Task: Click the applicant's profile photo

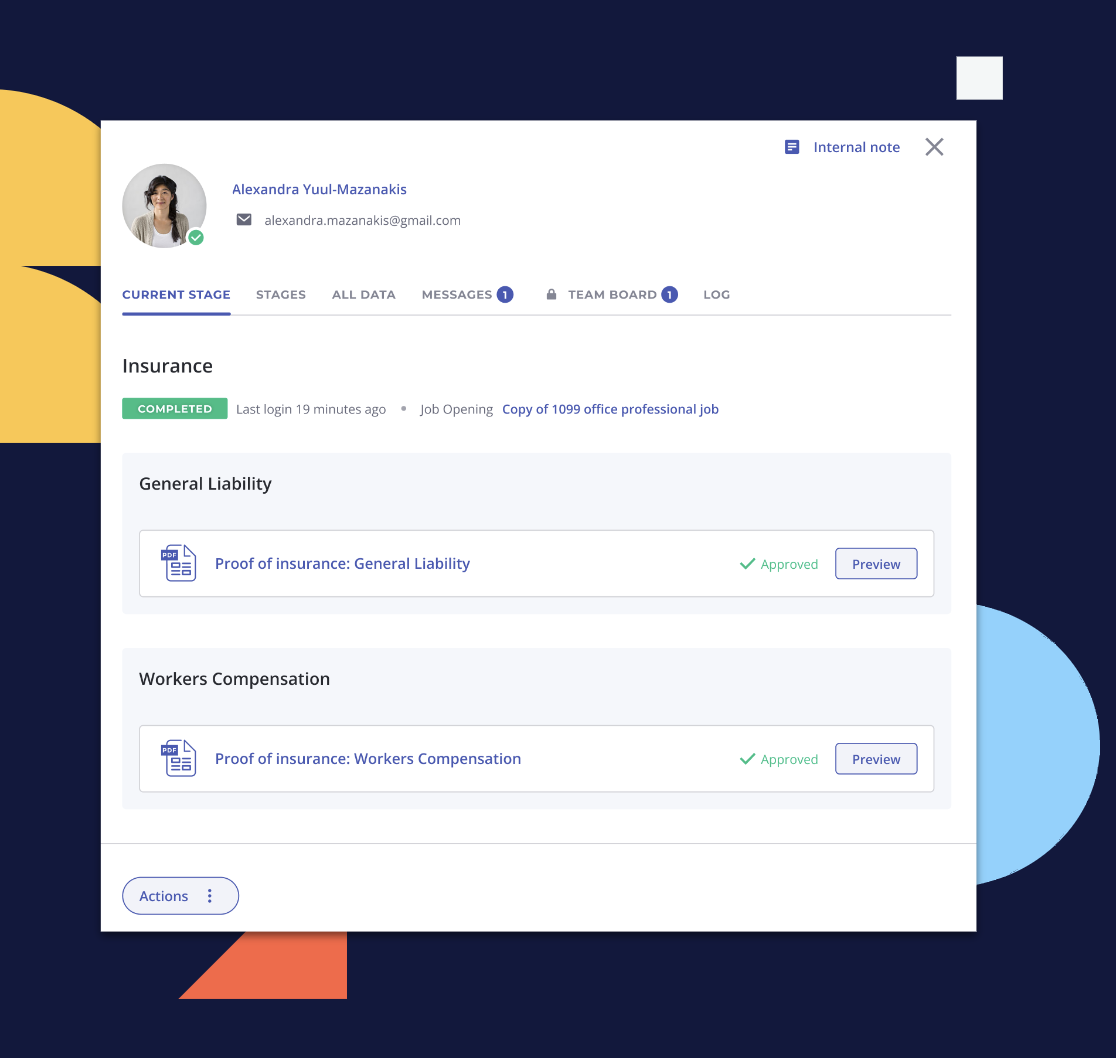Action: (164, 206)
